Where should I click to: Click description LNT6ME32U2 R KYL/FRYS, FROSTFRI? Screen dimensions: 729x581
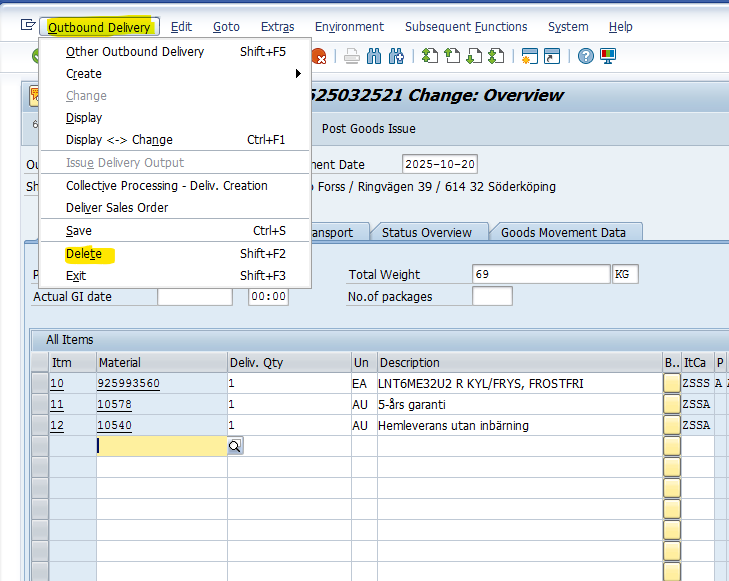point(481,383)
